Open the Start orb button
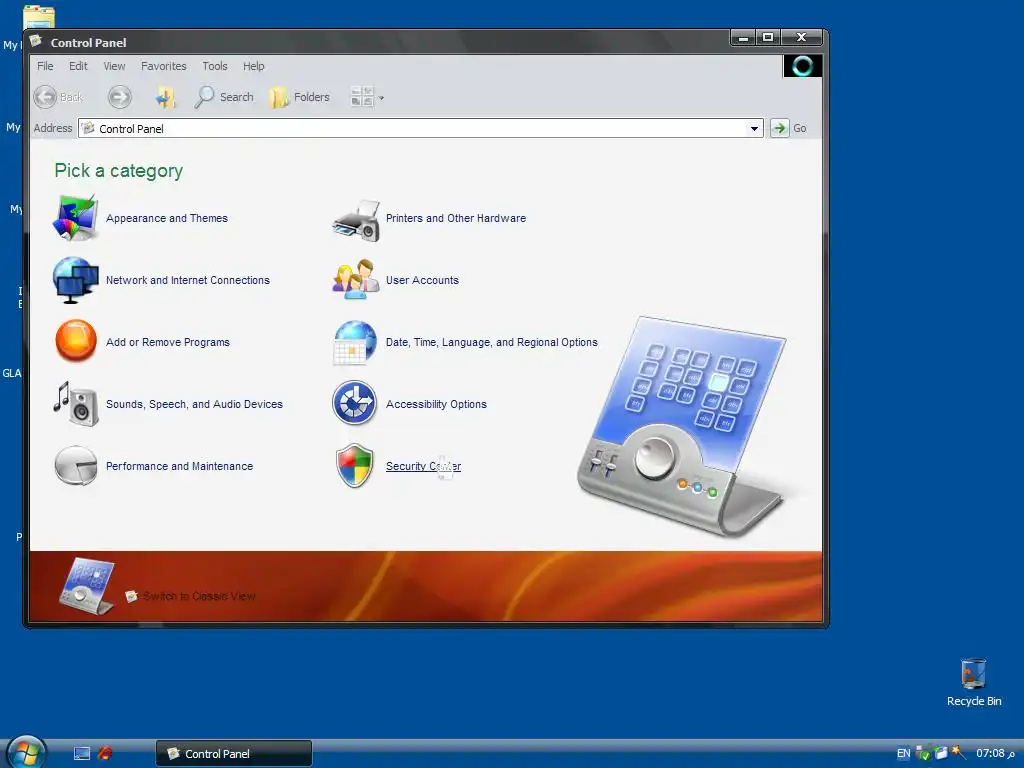 point(25,752)
